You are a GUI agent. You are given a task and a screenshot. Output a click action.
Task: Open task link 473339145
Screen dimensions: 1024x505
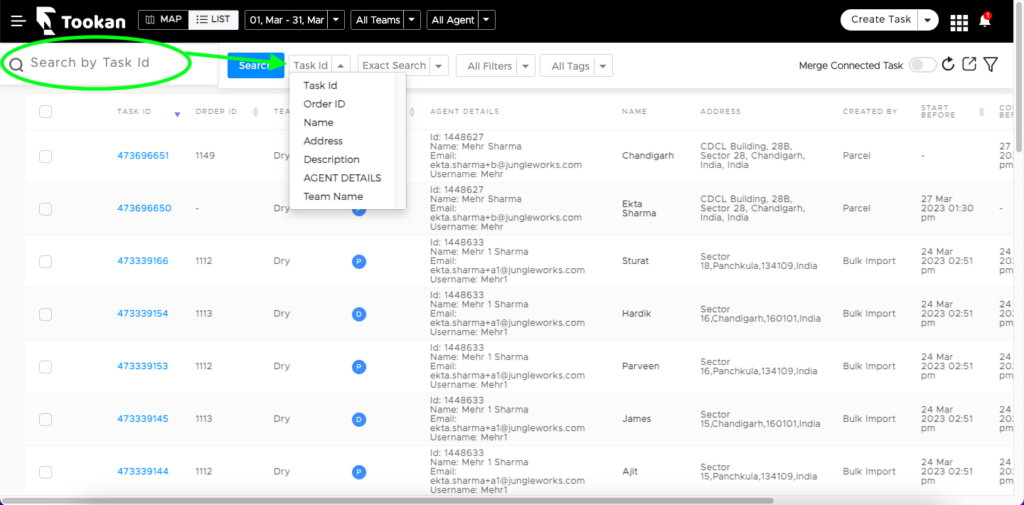tap(142, 418)
